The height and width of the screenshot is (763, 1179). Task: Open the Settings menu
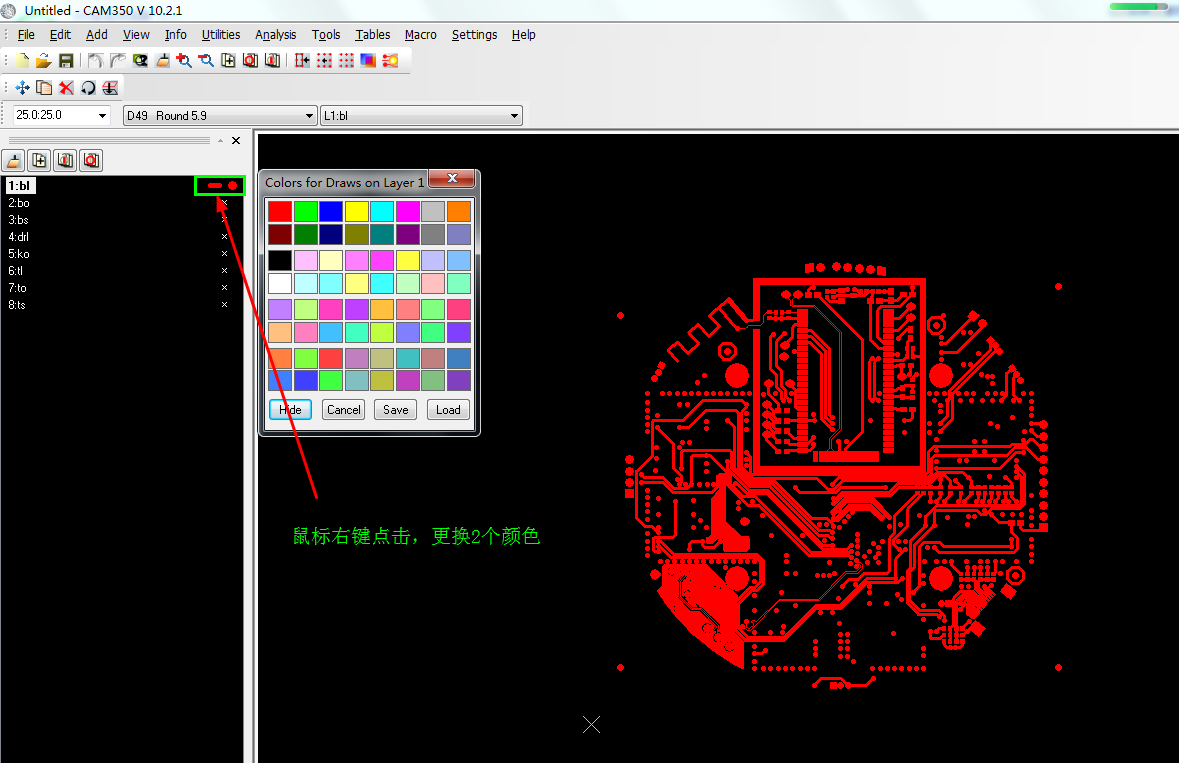474,35
